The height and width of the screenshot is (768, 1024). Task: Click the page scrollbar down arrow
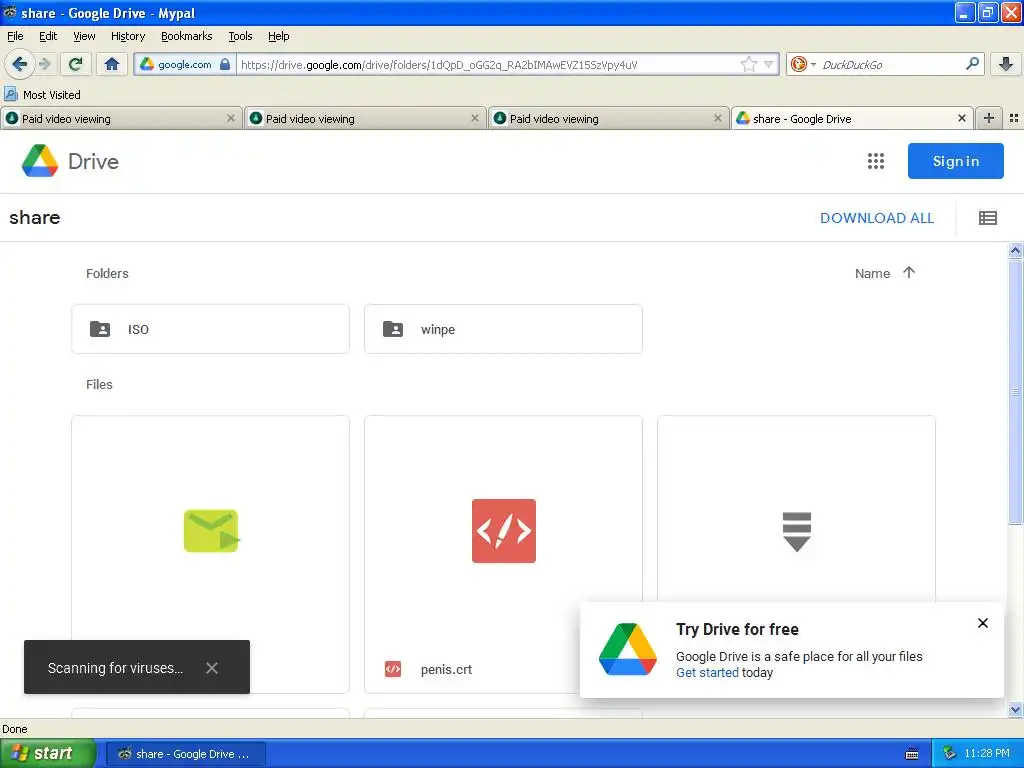point(1015,709)
